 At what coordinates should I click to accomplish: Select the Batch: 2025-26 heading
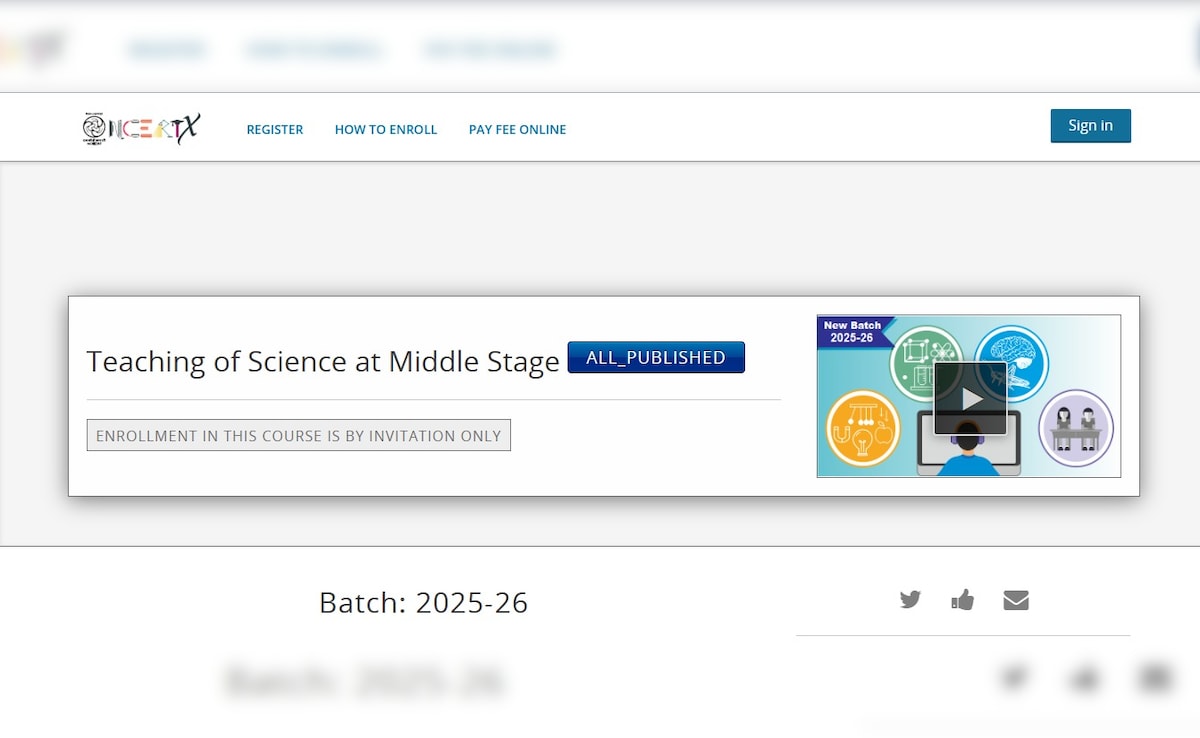click(x=423, y=602)
